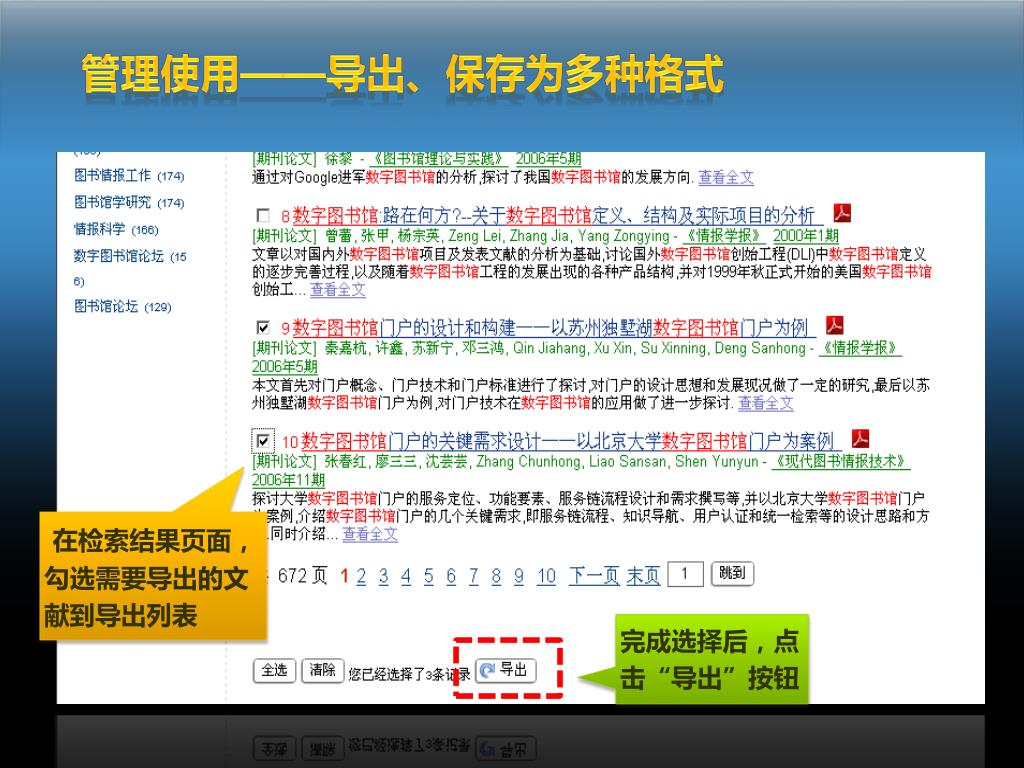1024x768 pixels.
Task: Go to page 8 of results
Action: click(496, 576)
